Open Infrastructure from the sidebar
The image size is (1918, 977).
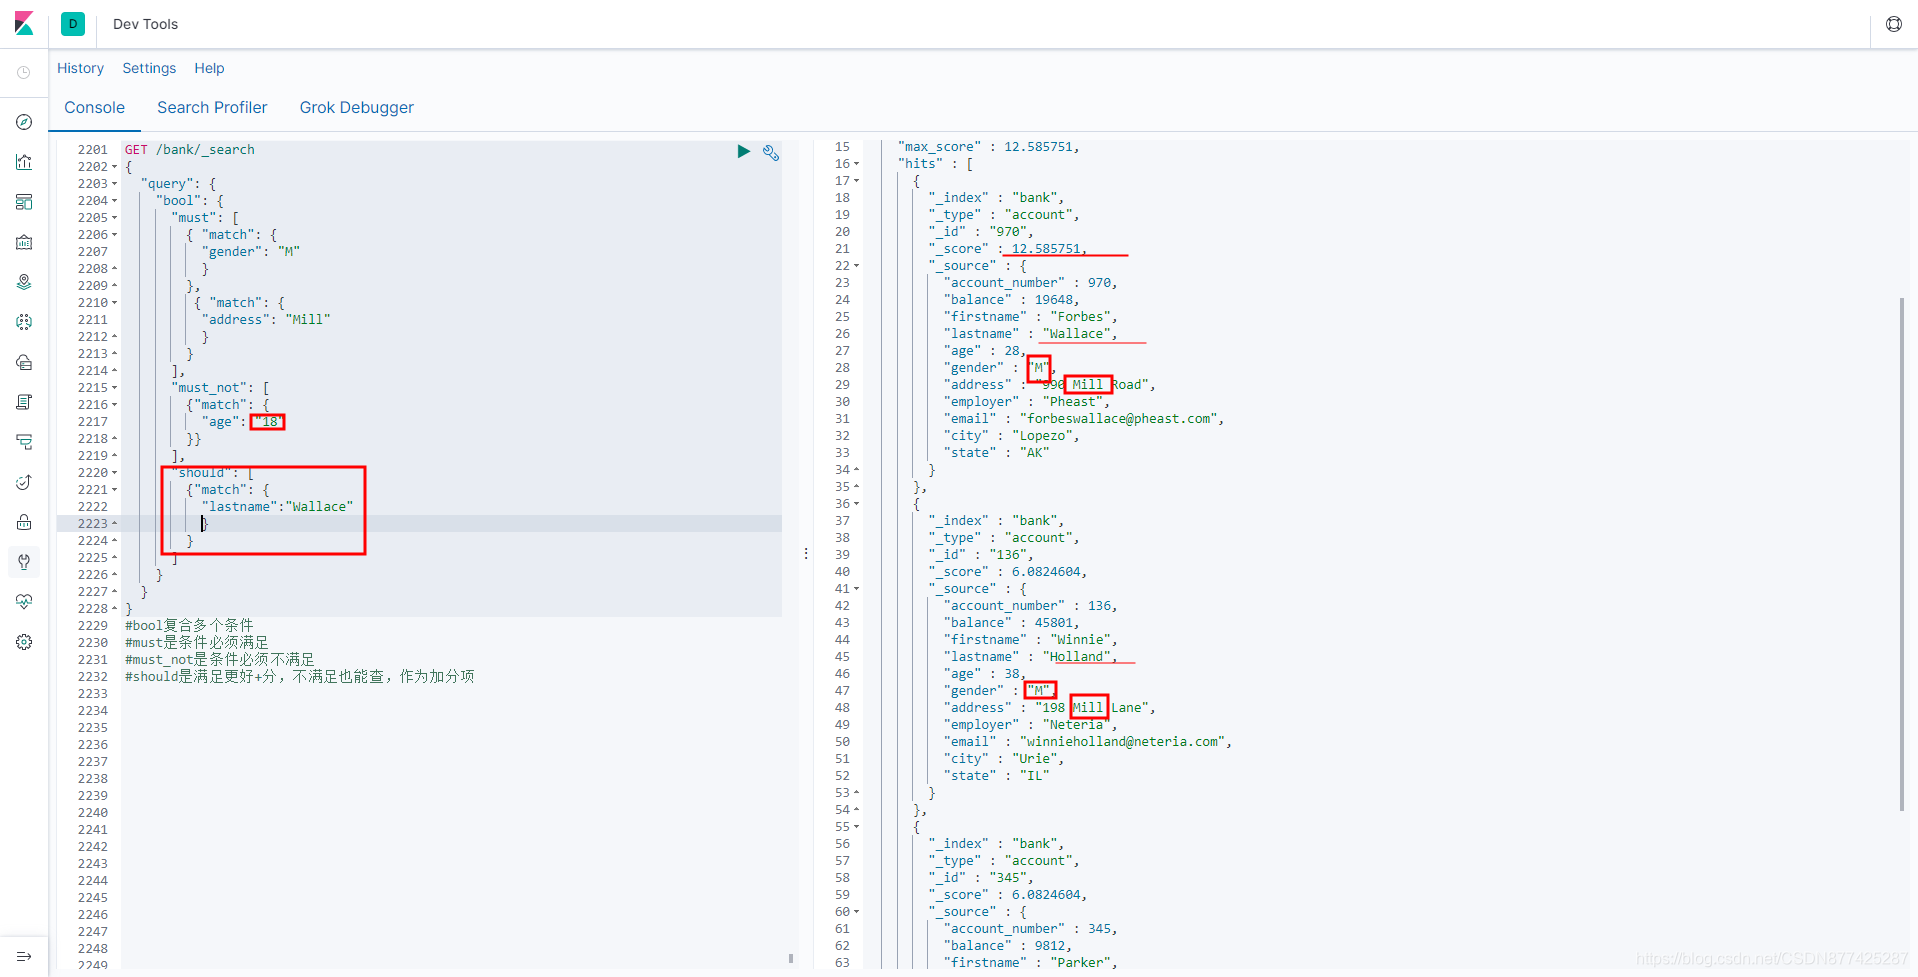pos(24,362)
